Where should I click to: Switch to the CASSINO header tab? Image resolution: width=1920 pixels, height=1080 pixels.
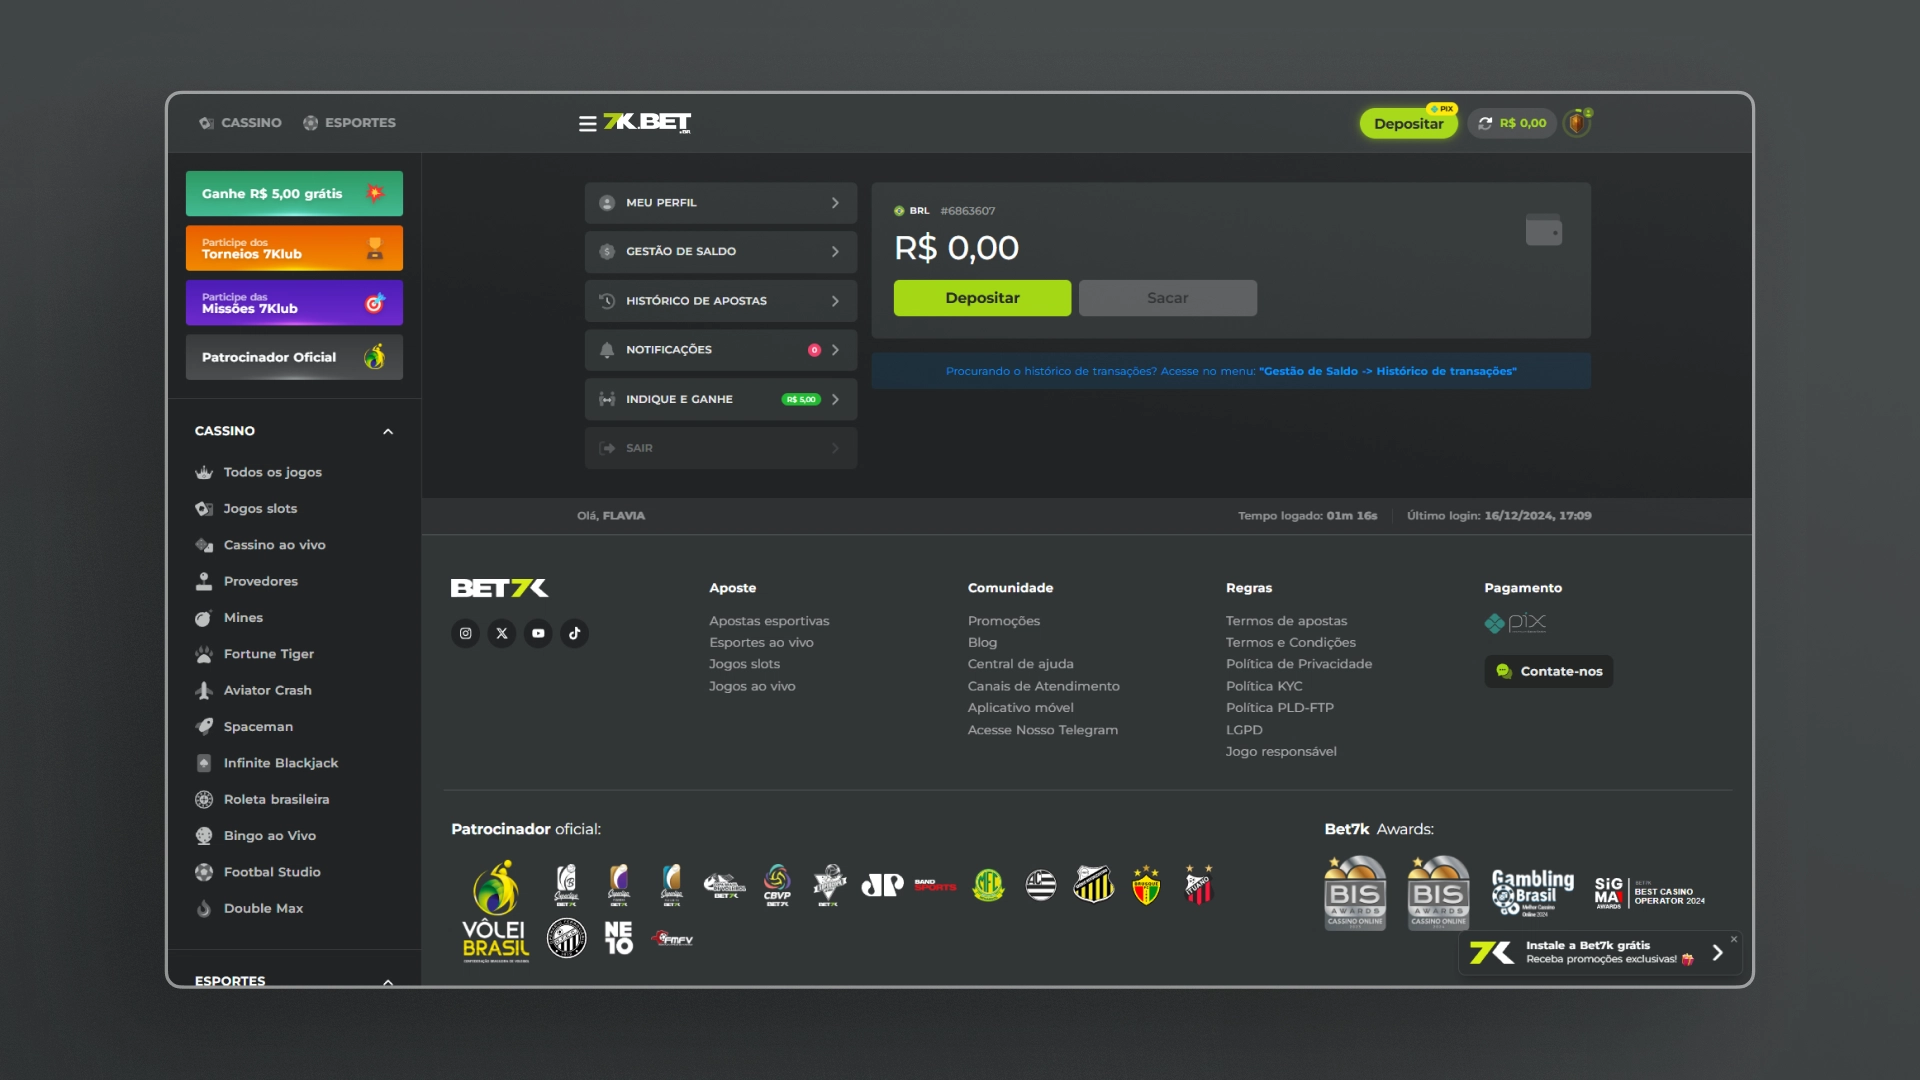pyautogui.click(x=240, y=123)
